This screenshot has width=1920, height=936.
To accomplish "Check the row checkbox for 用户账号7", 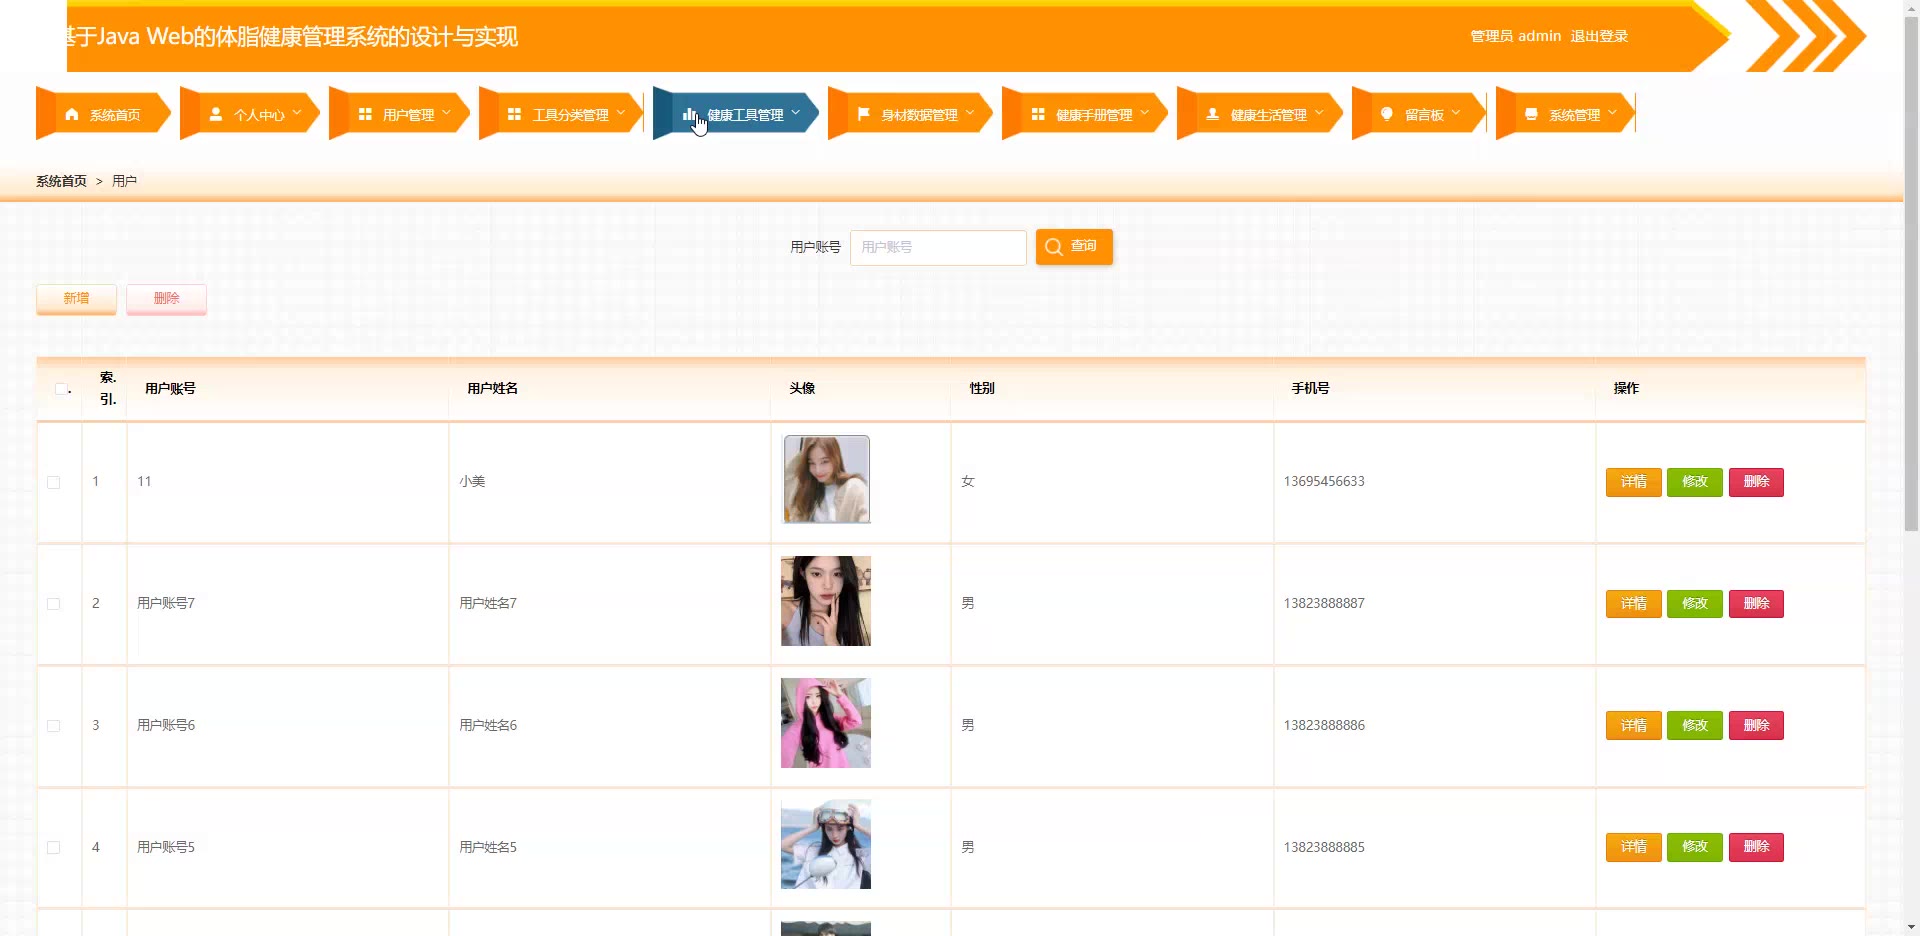I will tap(54, 604).
